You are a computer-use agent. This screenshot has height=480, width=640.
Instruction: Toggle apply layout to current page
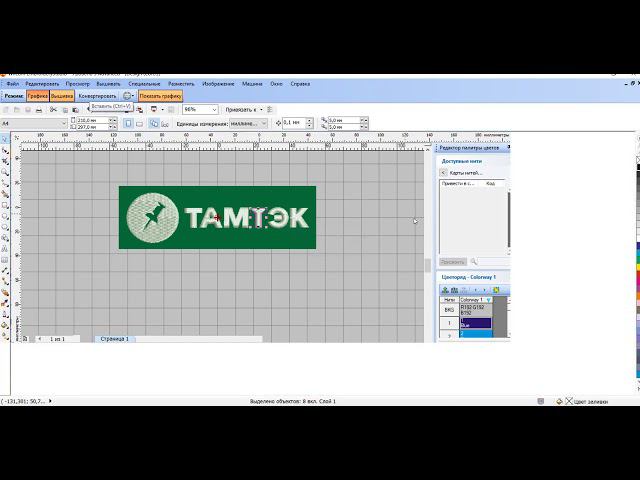pos(165,123)
